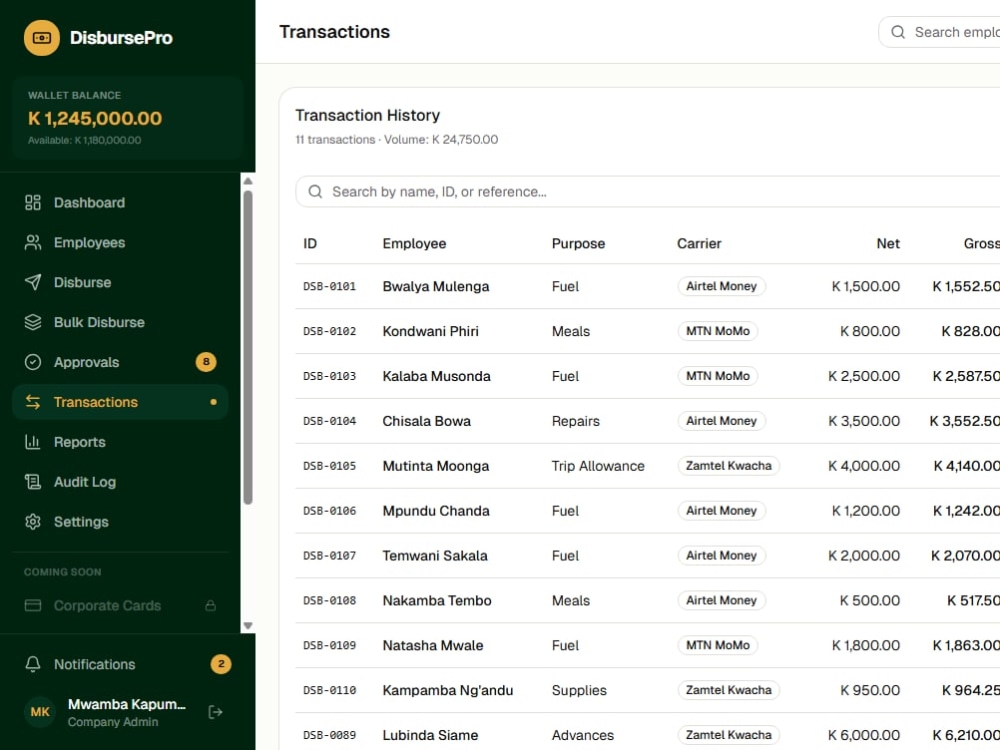The image size is (1000, 750).
Task: Click magnifier icon in top search bar
Action: pos(898,32)
